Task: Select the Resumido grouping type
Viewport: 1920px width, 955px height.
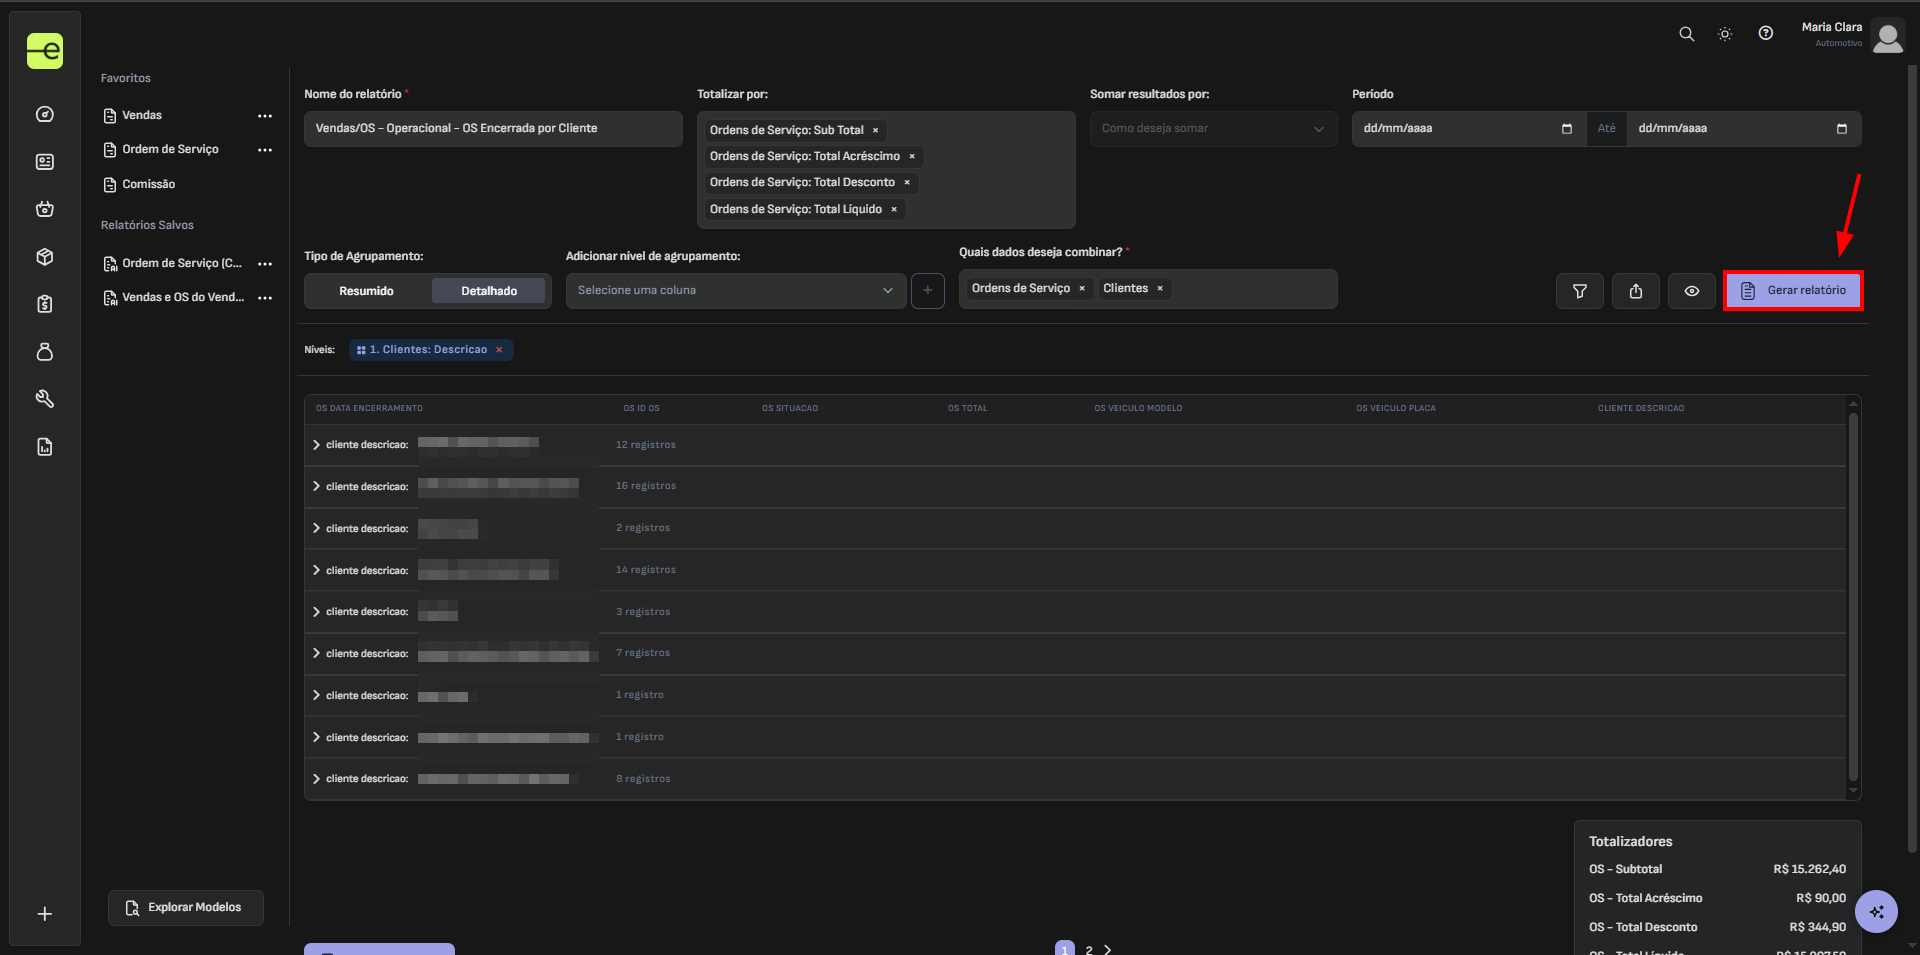Action: [366, 291]
